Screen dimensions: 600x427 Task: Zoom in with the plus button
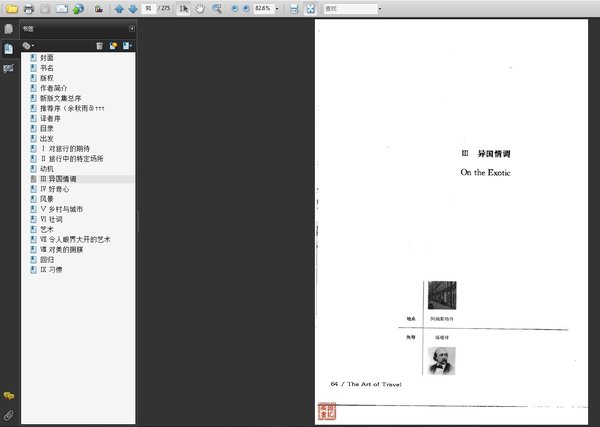point(246,8)
